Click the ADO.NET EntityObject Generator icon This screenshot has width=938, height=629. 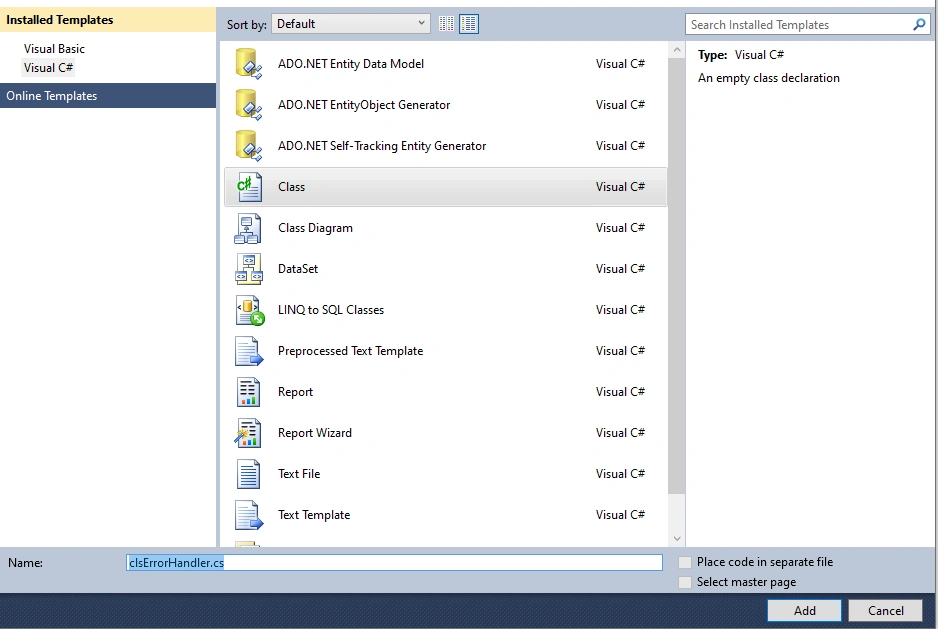click(248, 105)
